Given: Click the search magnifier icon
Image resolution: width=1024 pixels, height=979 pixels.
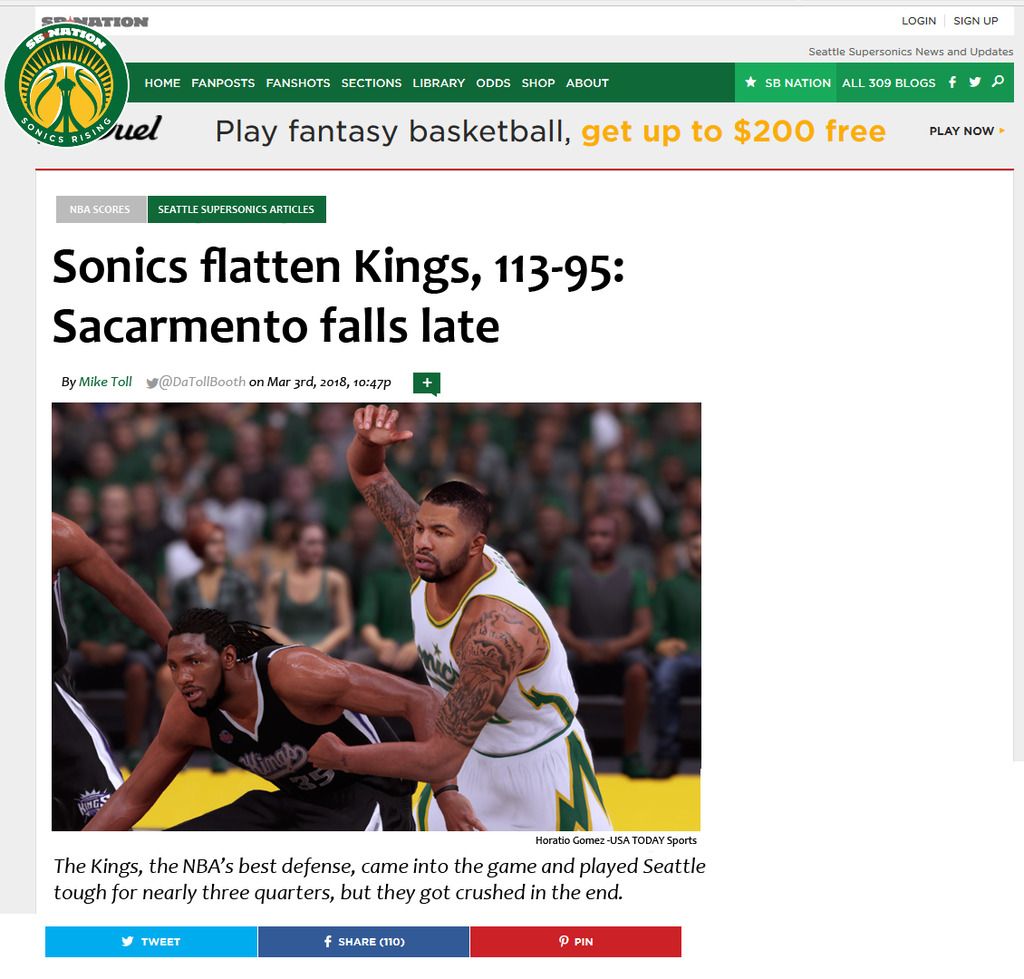Looking at the screenshot, I should pyautogui.click(x=998, y=82).
